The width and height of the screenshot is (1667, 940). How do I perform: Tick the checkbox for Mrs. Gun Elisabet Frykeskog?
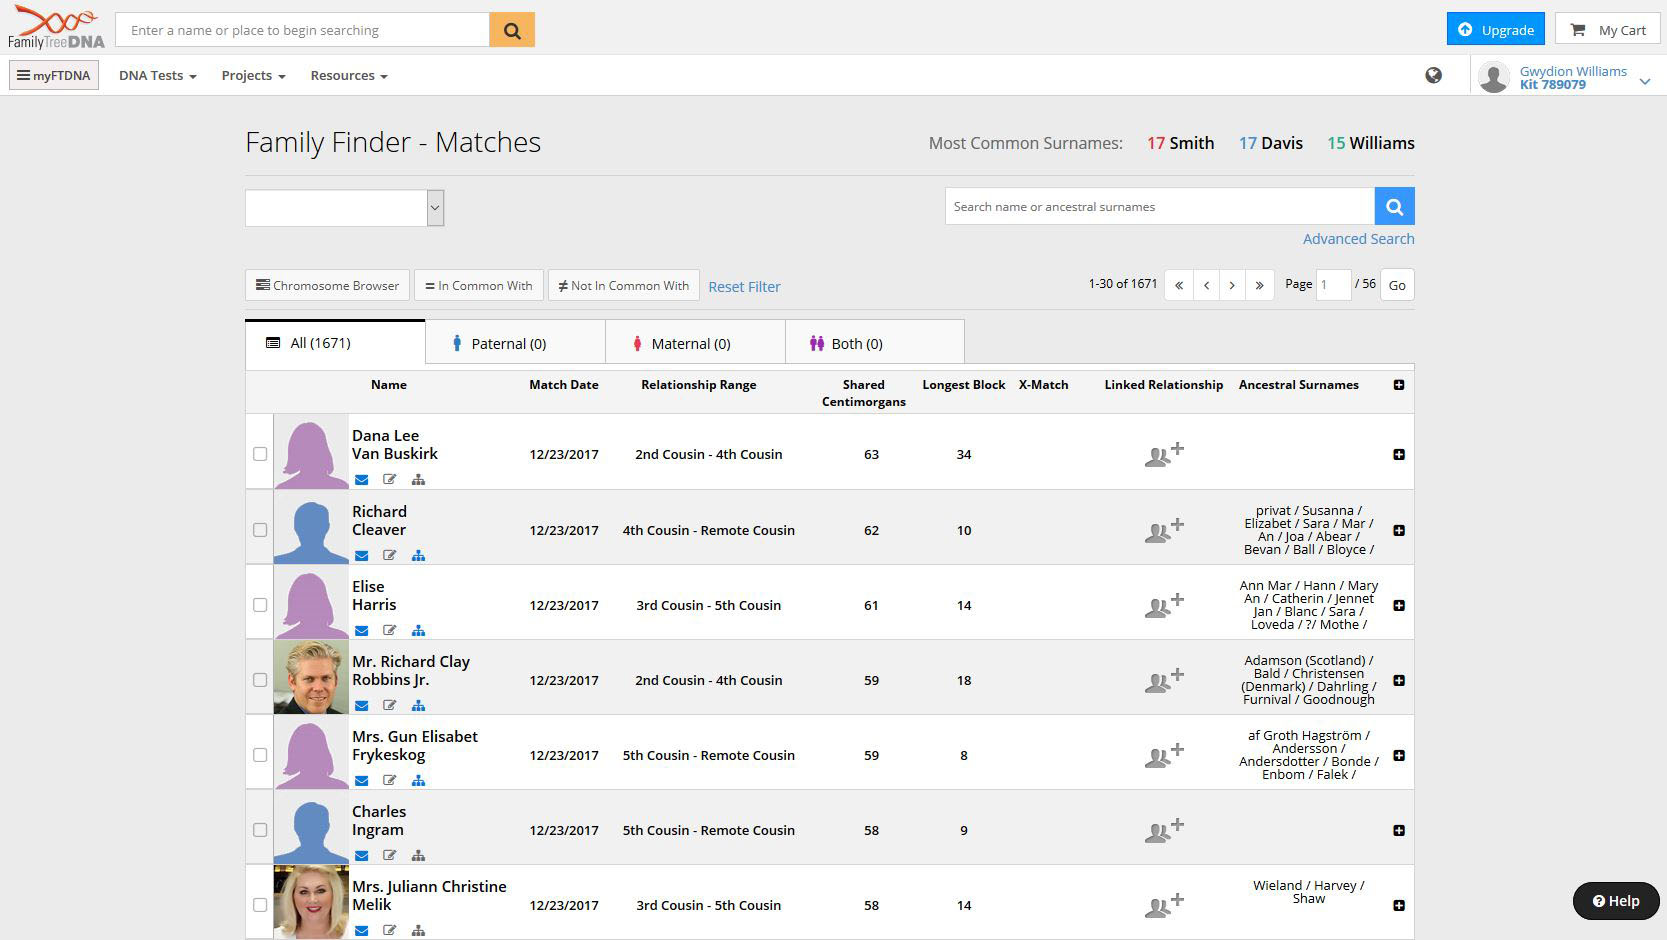tap(260, 755)
